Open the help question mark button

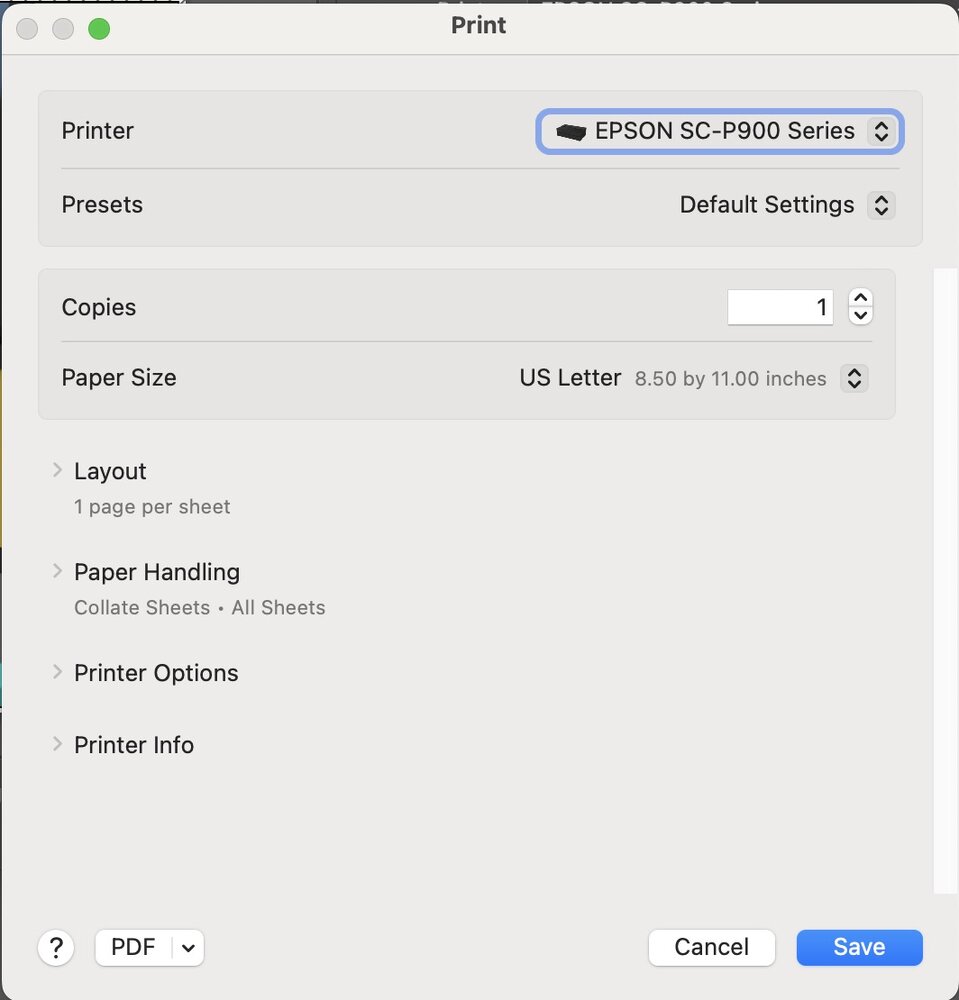(56, 947)
